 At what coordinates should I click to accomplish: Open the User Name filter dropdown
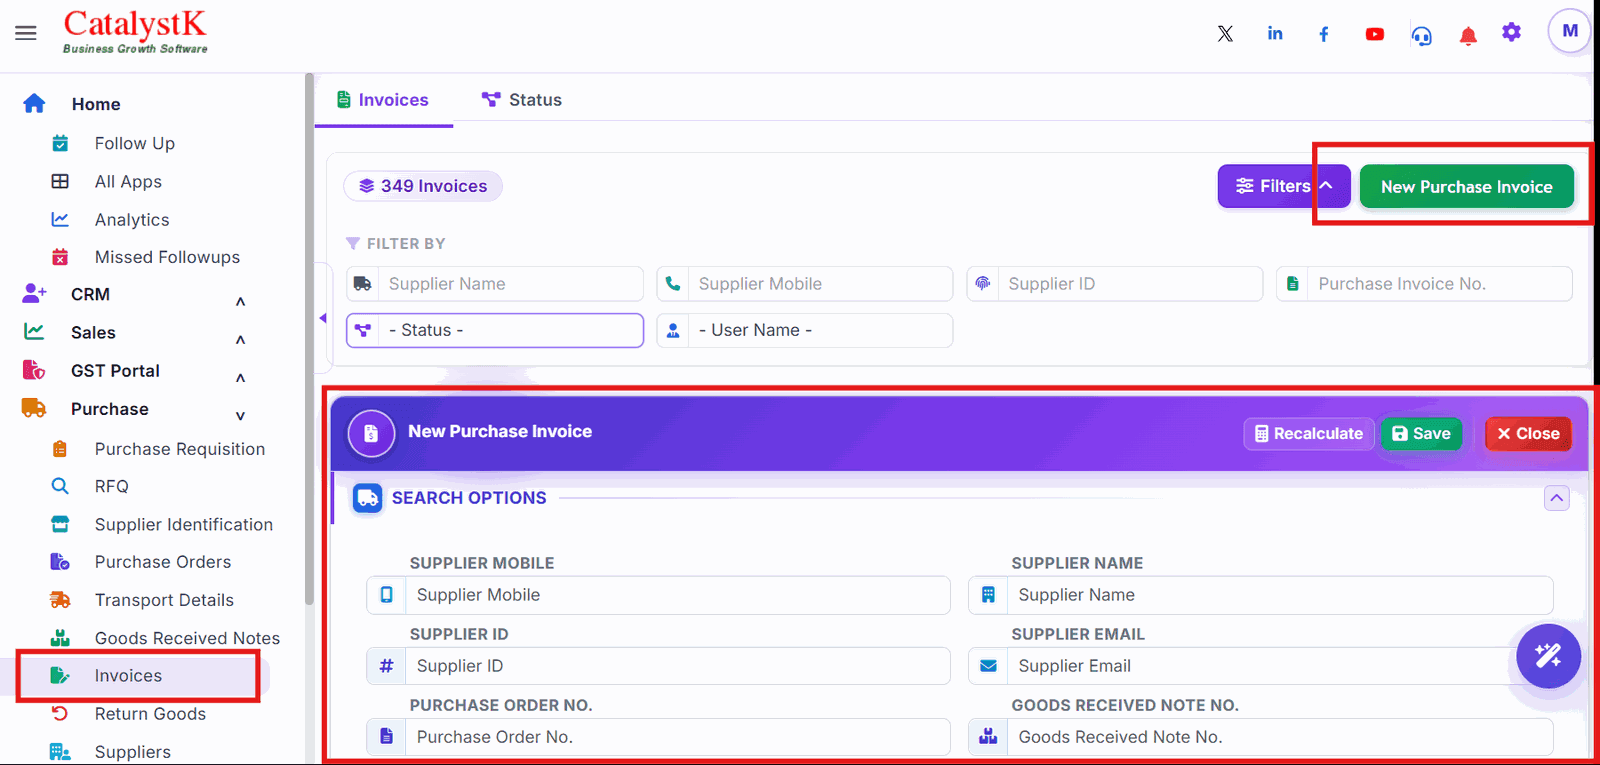[x=805, y=330]
